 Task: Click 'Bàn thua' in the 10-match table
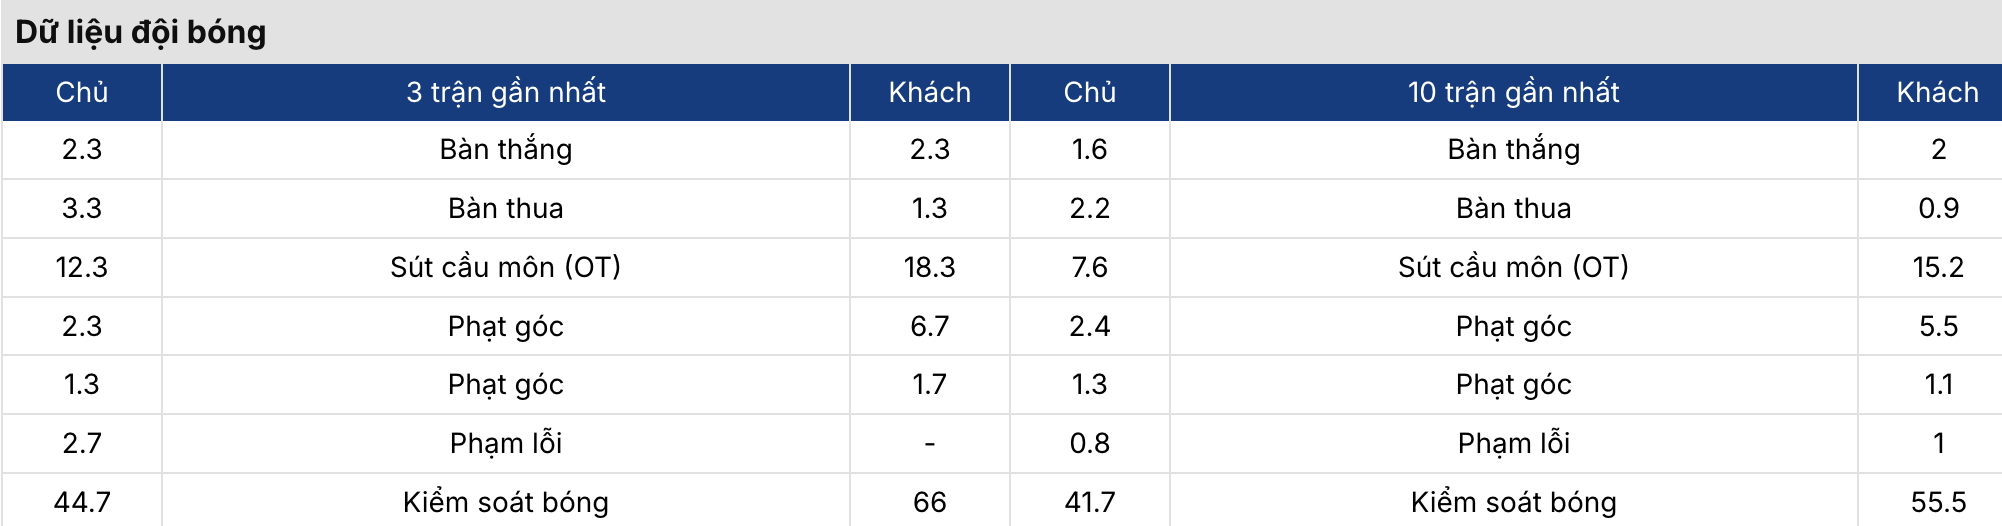click(x=1514, y=208)
